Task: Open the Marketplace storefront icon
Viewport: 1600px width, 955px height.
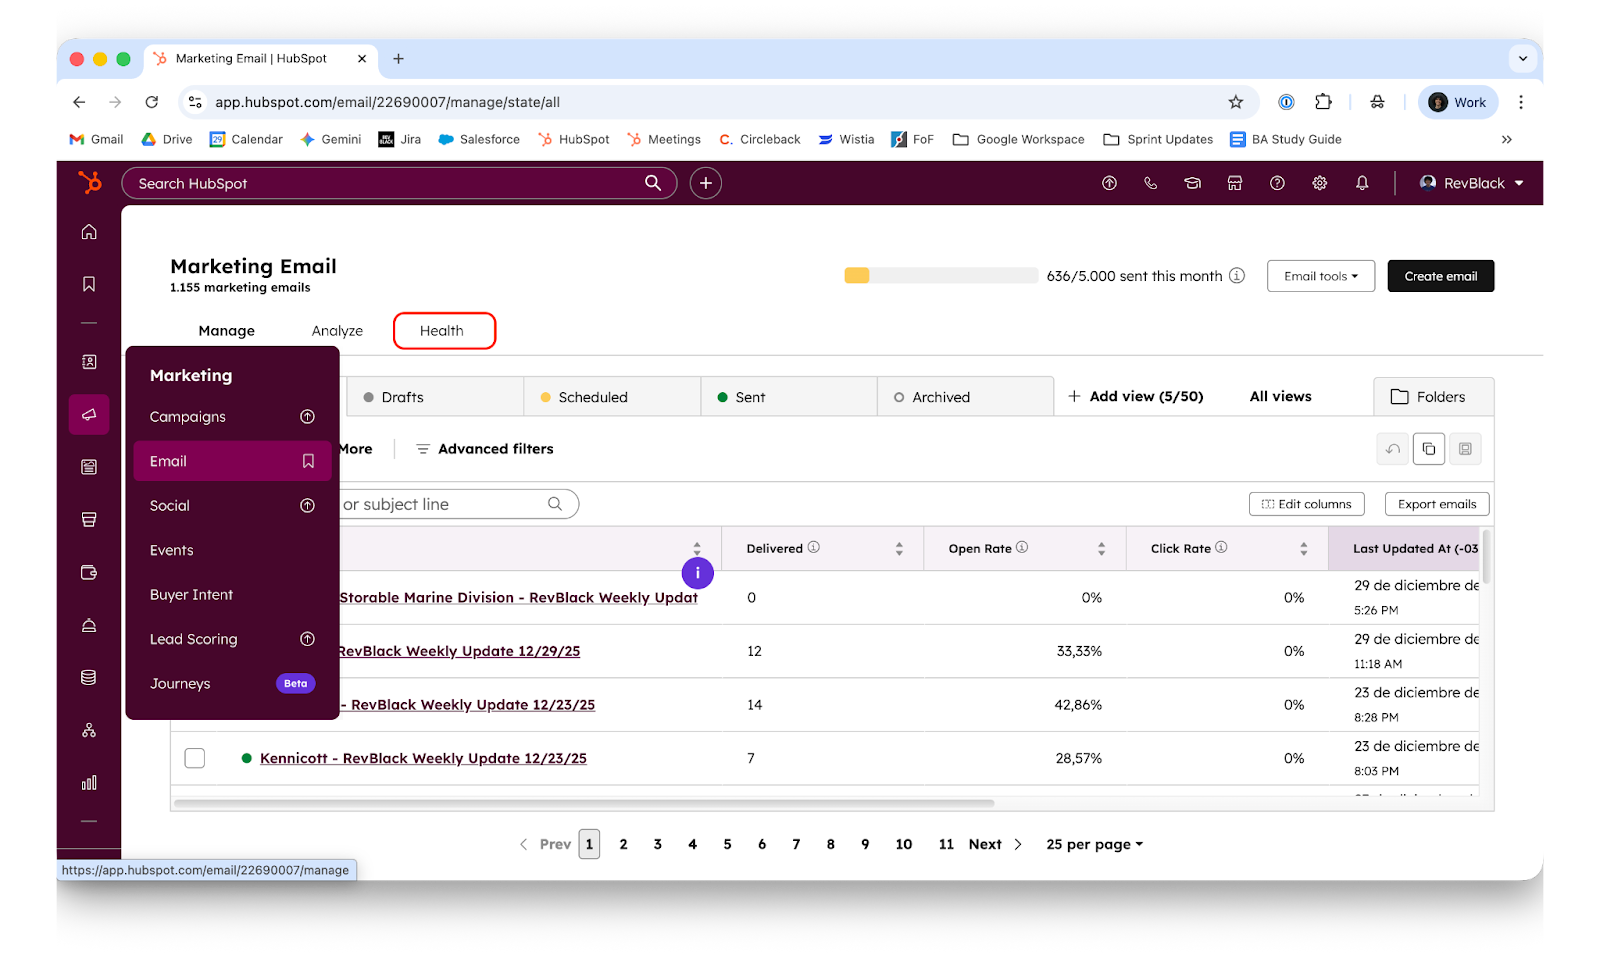Action: click(1235, 183)
